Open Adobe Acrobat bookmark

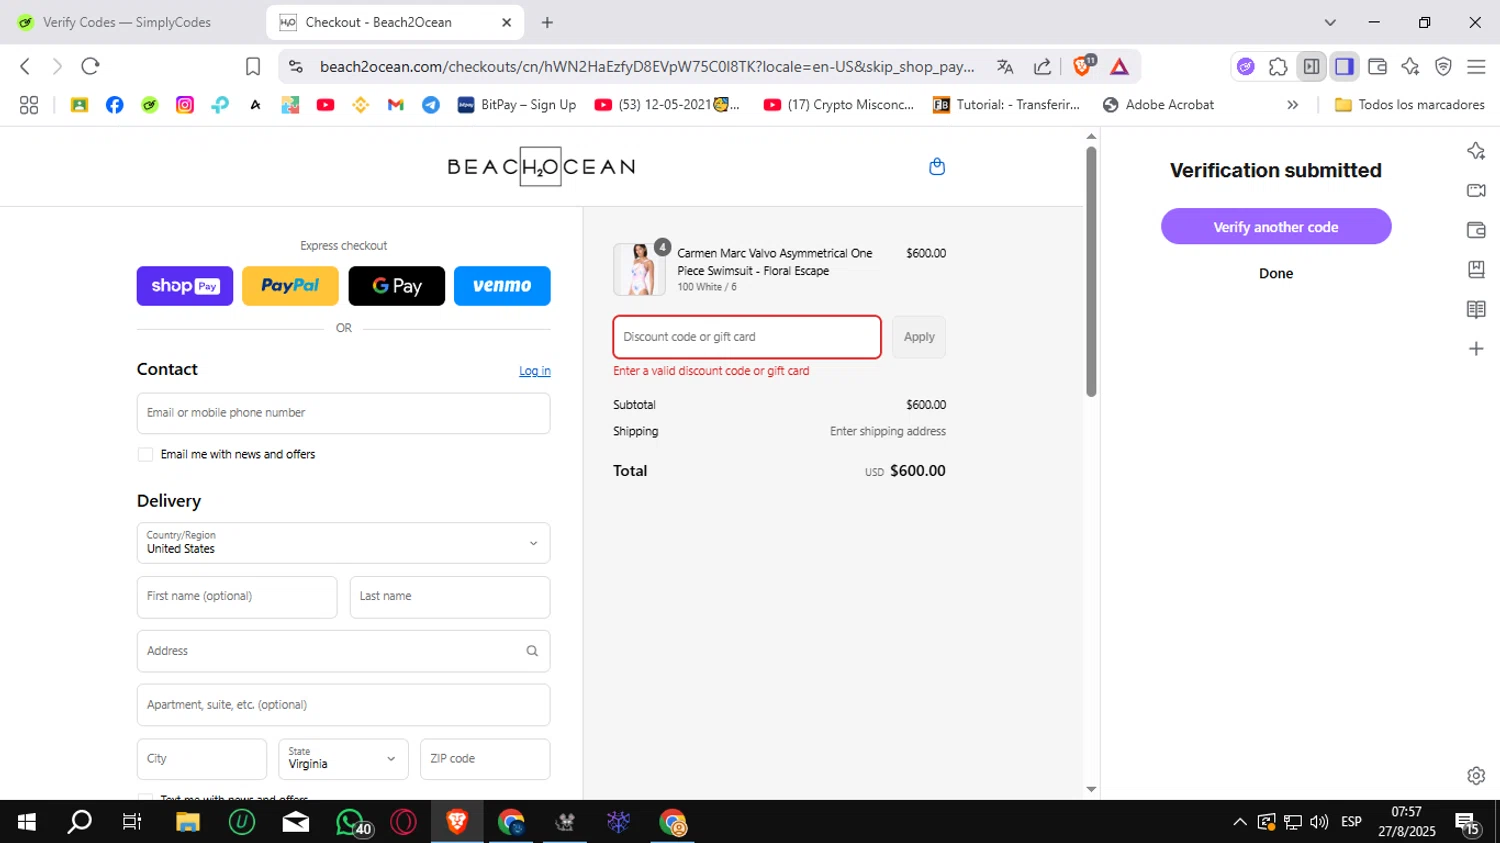(1158, 104)
